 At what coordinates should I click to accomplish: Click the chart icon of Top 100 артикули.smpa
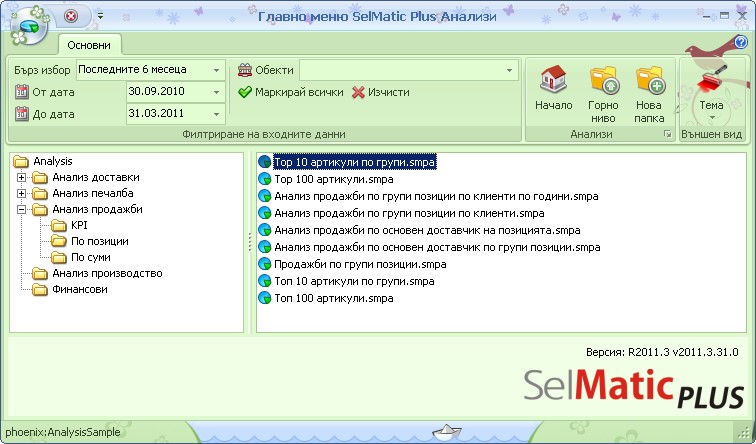pos(265,179)
